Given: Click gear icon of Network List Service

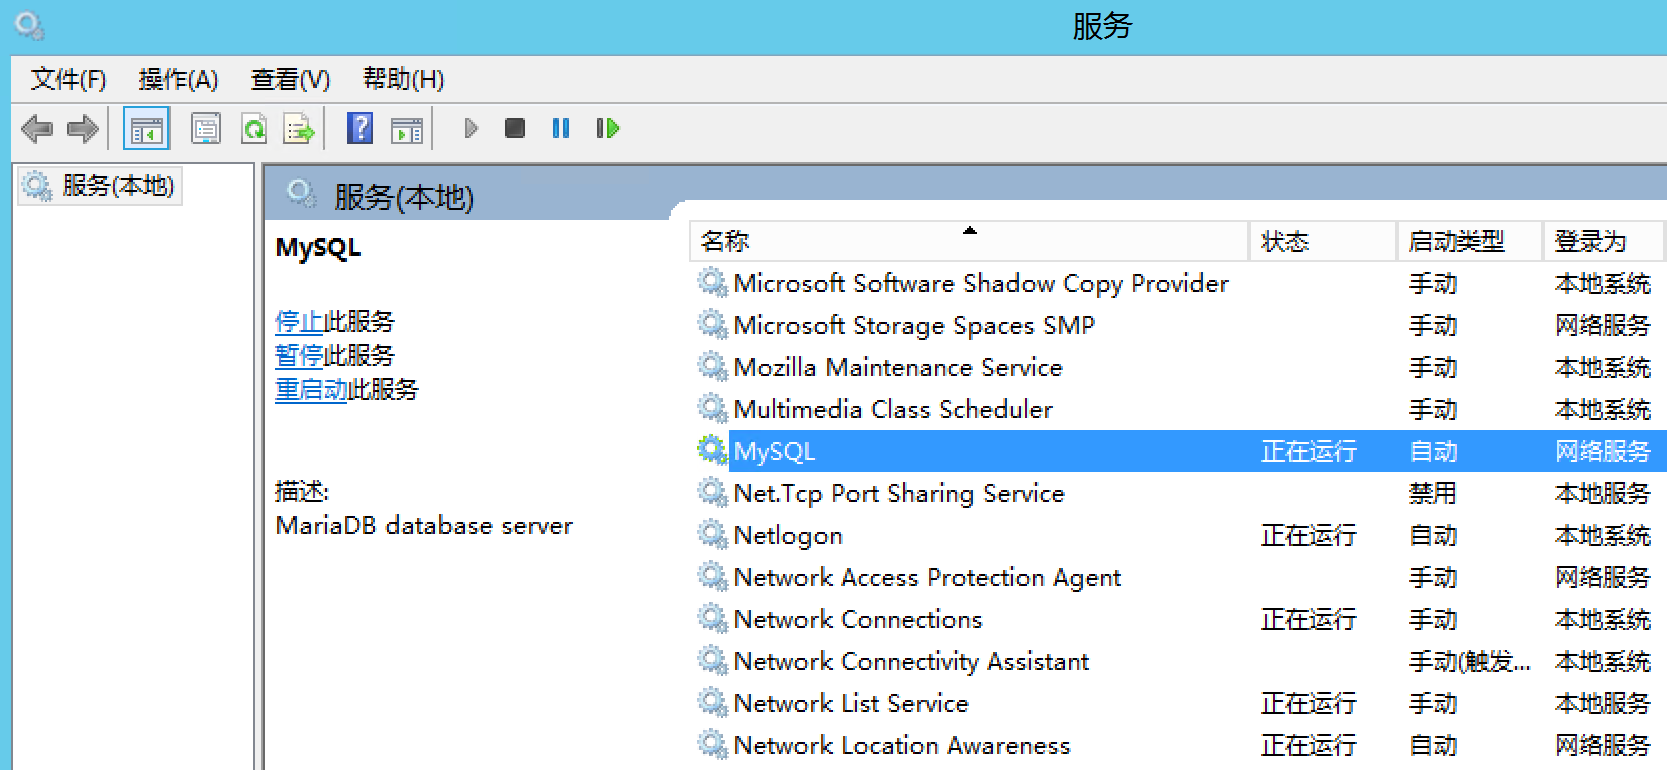Looking at the screenshot, I should 712,702.
